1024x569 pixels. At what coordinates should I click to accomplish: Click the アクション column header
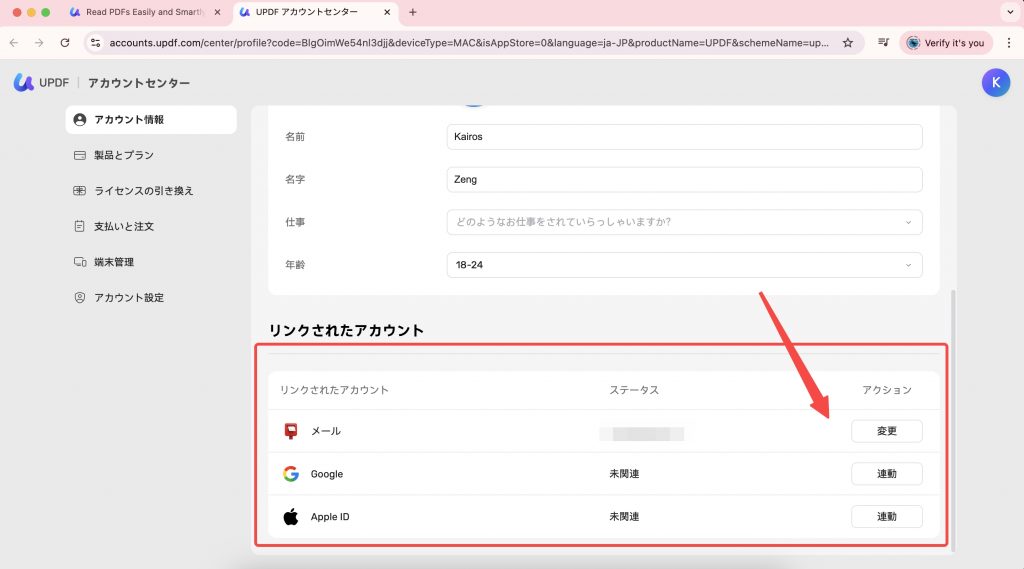click(886, 390)
